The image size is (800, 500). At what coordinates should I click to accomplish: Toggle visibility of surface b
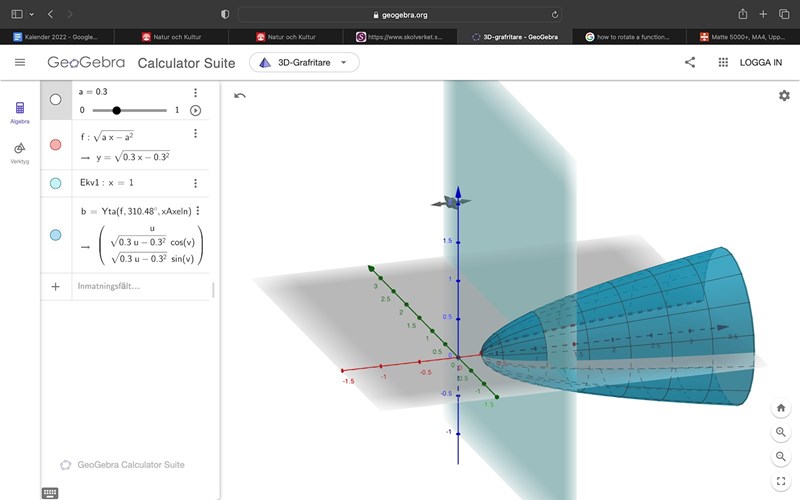(x=55, y=235)
